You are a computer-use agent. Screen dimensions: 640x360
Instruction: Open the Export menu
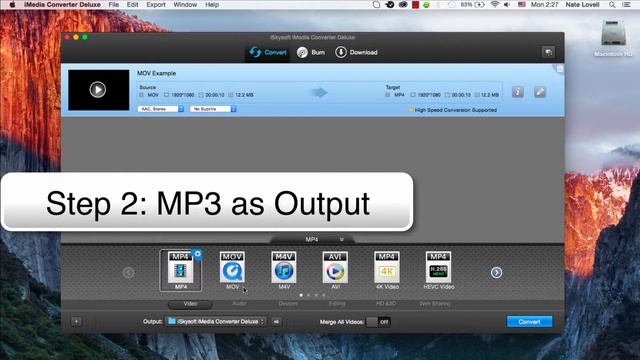pos(156,4)
